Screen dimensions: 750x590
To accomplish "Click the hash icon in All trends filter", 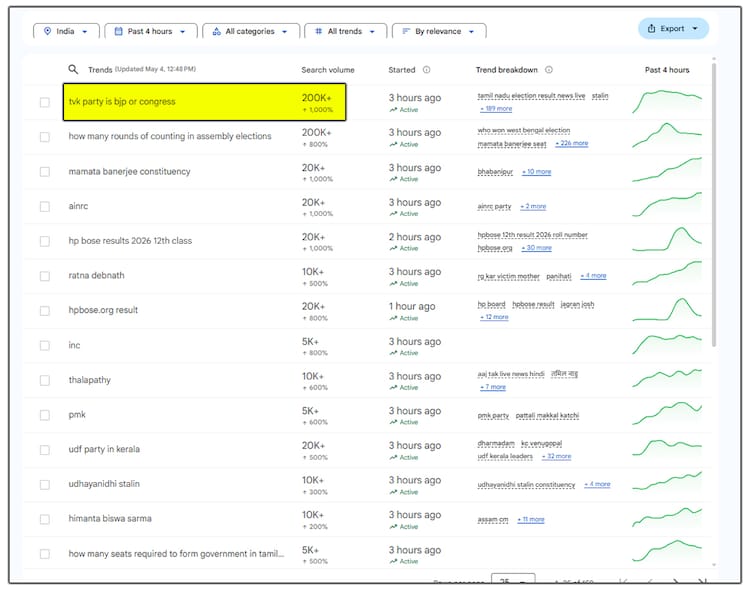I will (319, 31).
